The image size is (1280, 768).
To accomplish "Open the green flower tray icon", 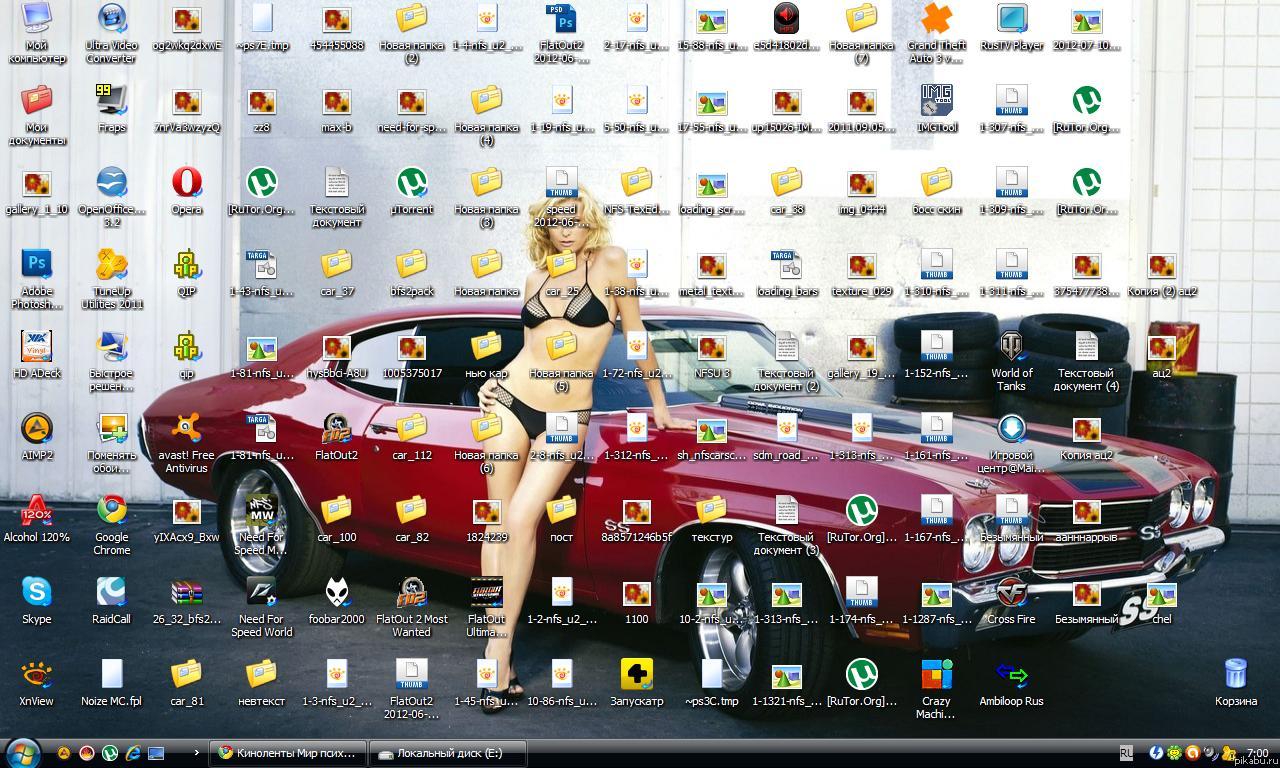I will click(x=1174, y=753).
